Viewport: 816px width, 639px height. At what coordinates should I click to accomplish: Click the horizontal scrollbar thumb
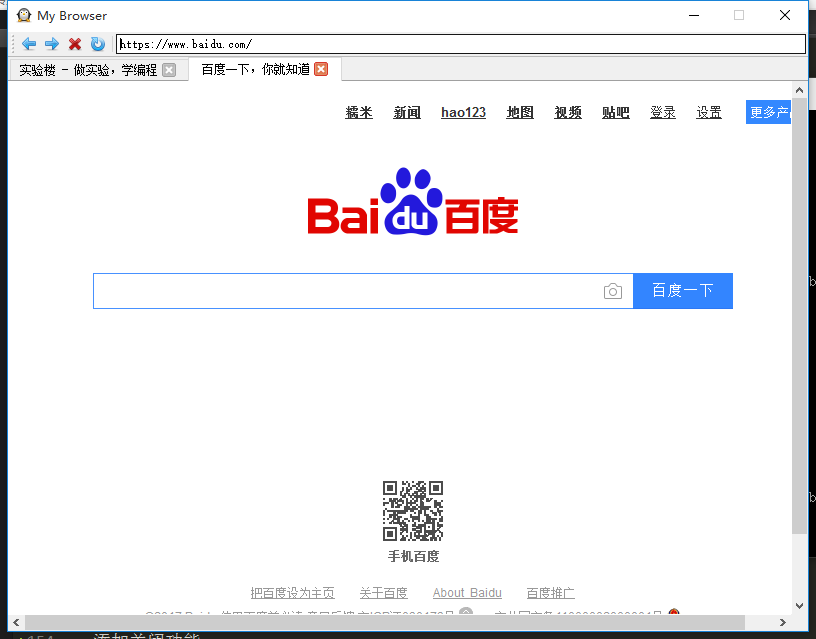point(385,622)
